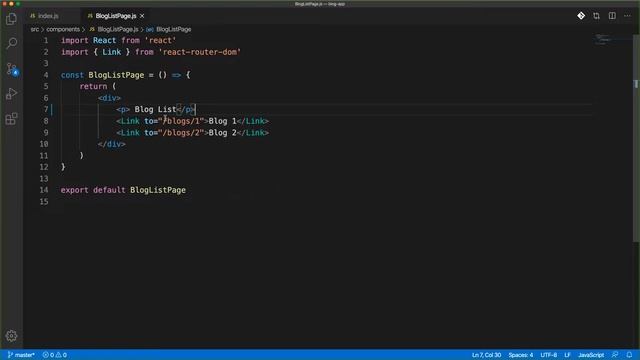Open the Explorer view in activity bar
Image resolution: width=640 pixels, height=360 pixels.
pos(11,19)
